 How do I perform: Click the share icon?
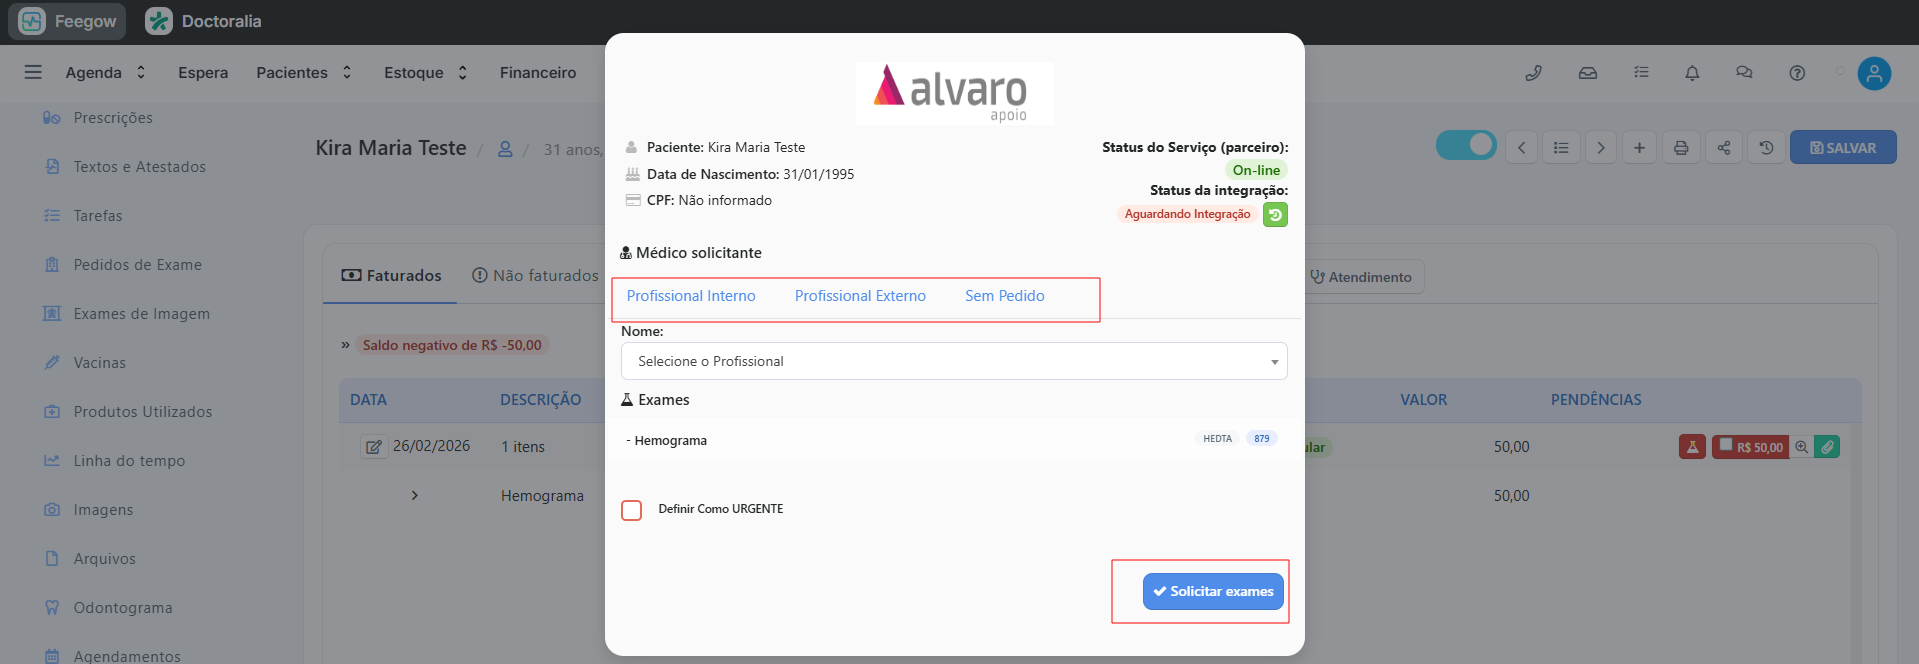click(1724, 148)
